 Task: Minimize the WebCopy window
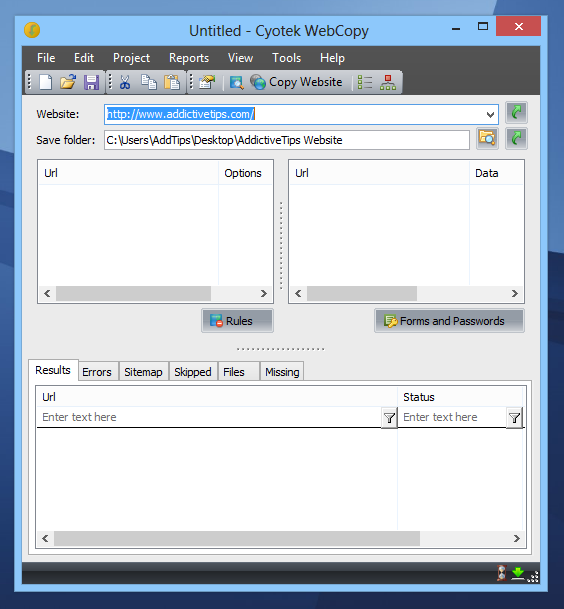click(x=456, y=27)
